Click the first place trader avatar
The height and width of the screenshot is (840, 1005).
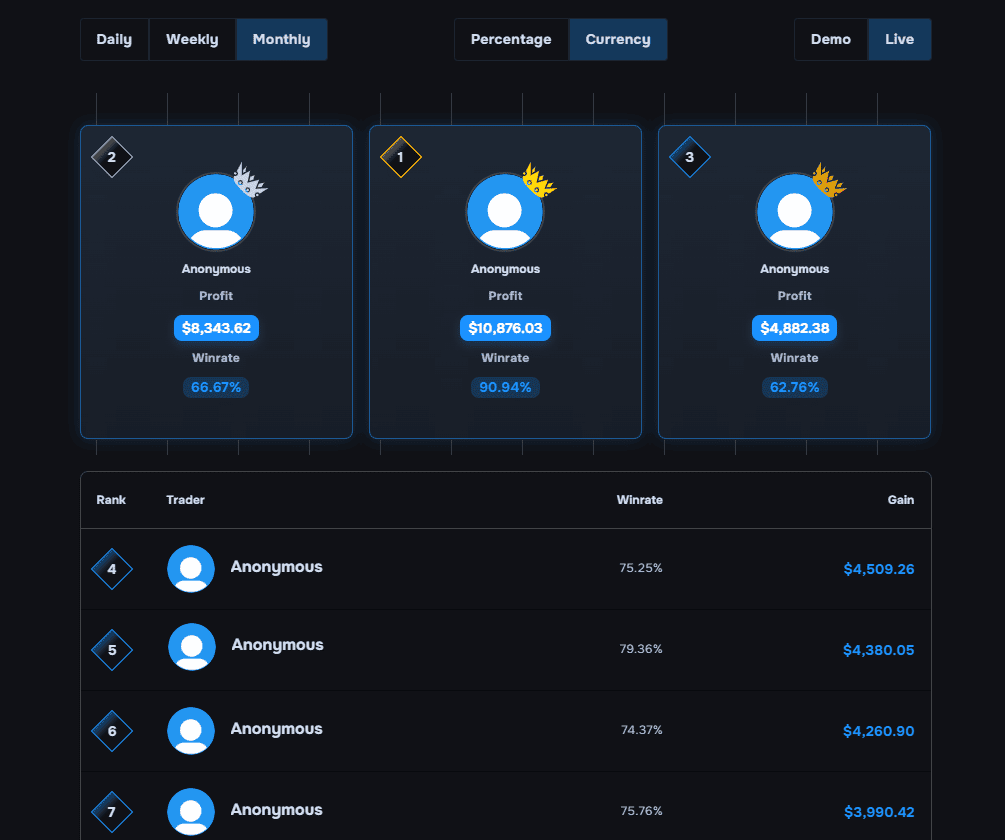[505, 212]
